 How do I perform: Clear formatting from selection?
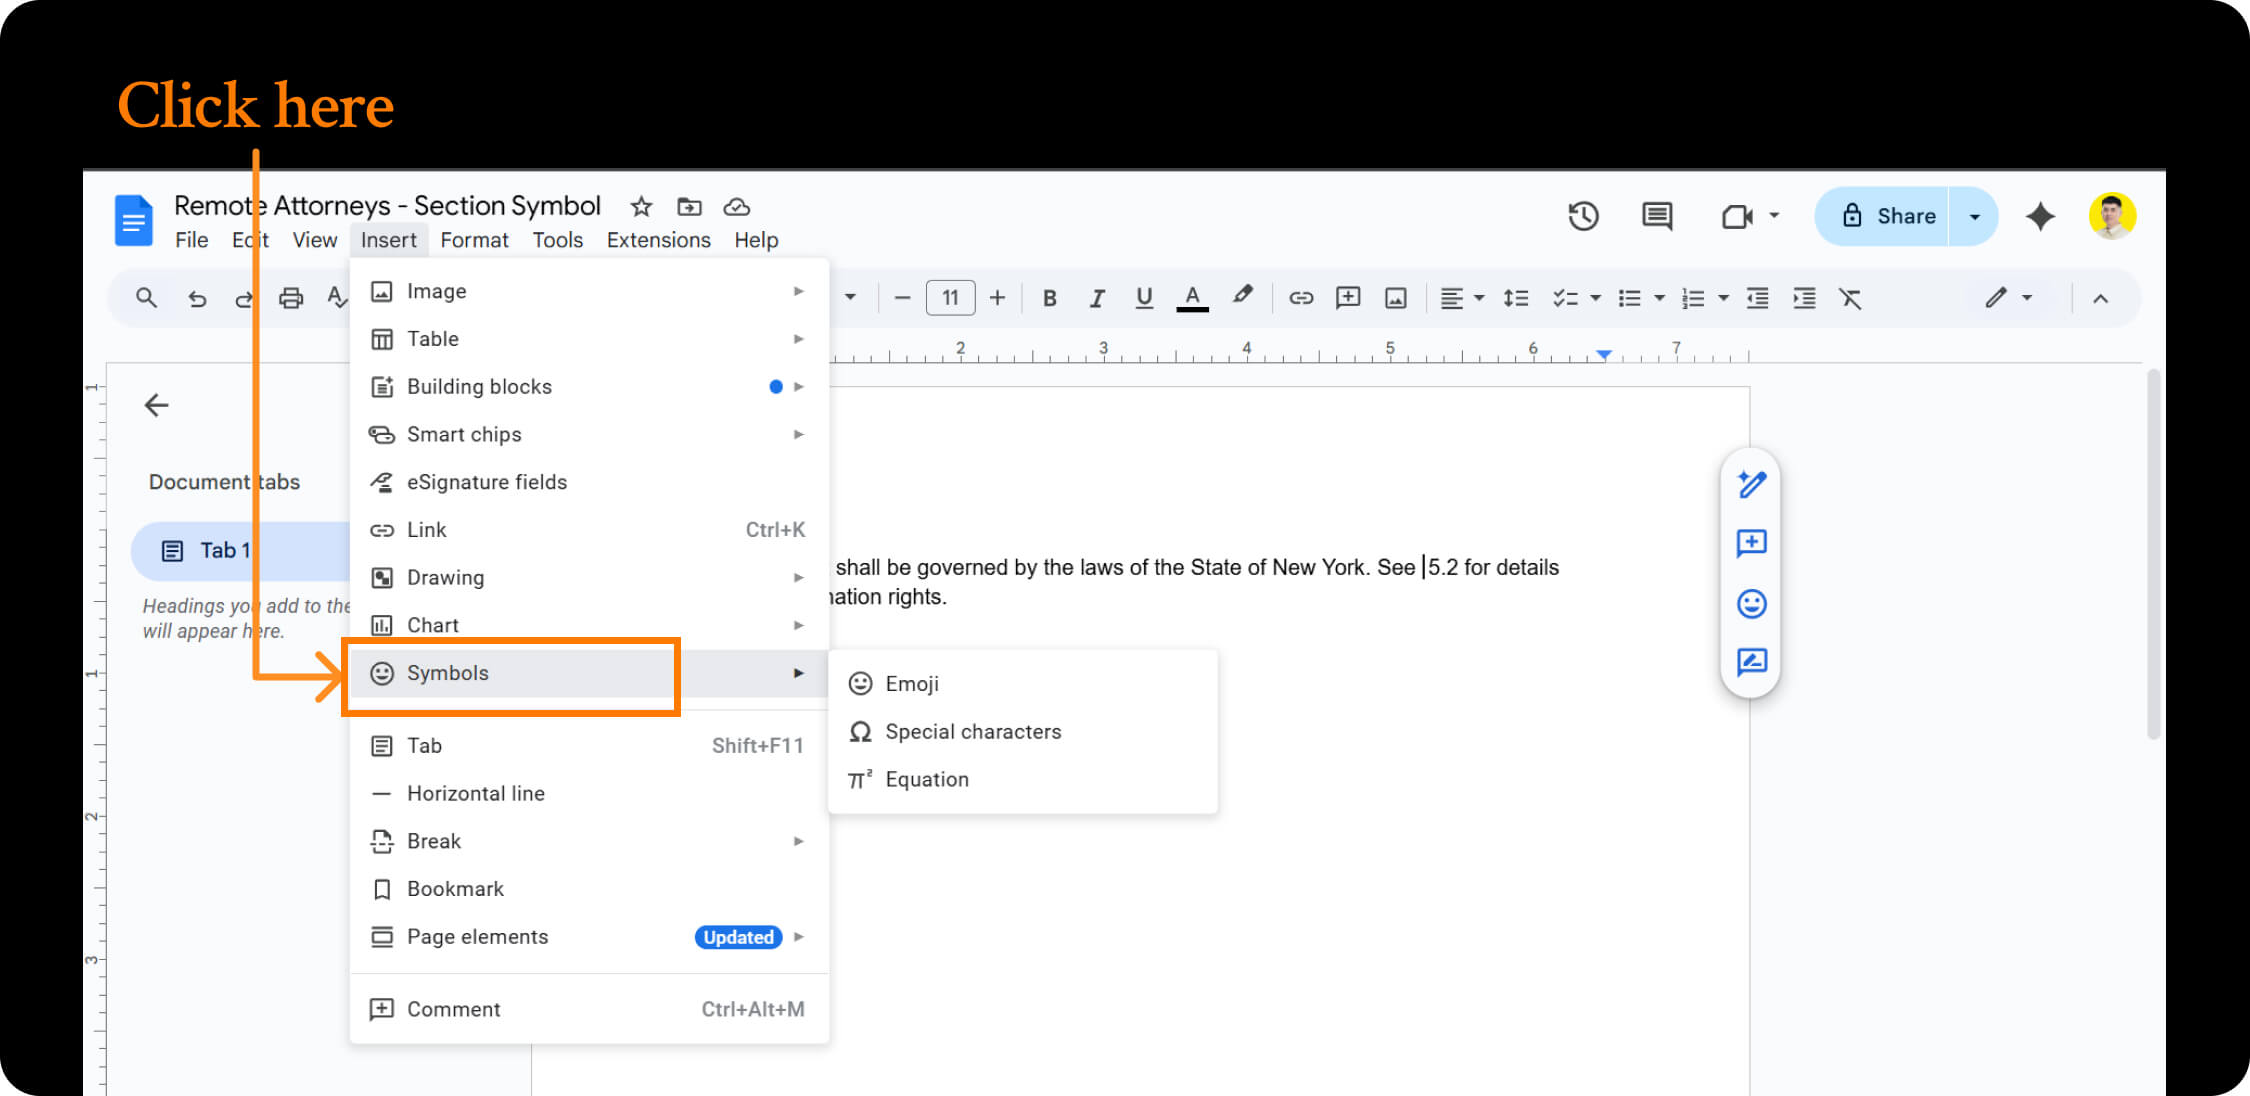point(1850,298)
